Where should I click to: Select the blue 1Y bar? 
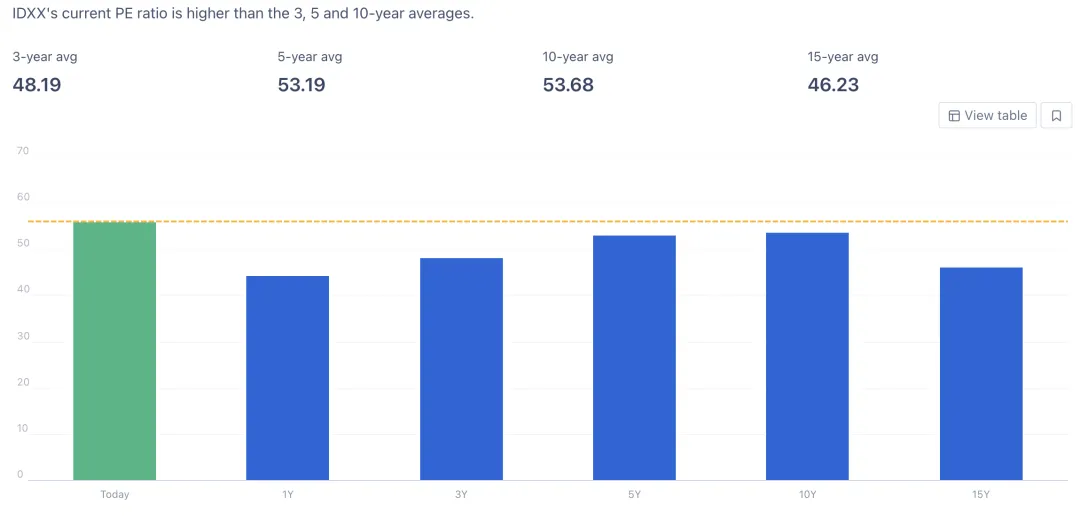[x=288, y=378]
